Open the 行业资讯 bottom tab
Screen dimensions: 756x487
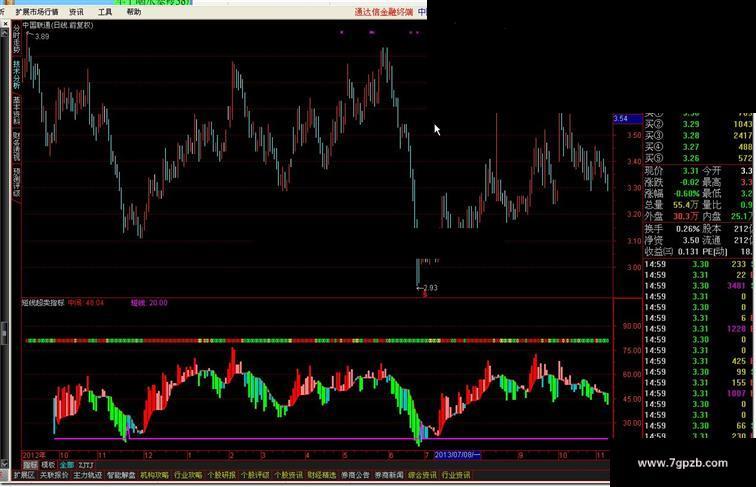(456, 475)
